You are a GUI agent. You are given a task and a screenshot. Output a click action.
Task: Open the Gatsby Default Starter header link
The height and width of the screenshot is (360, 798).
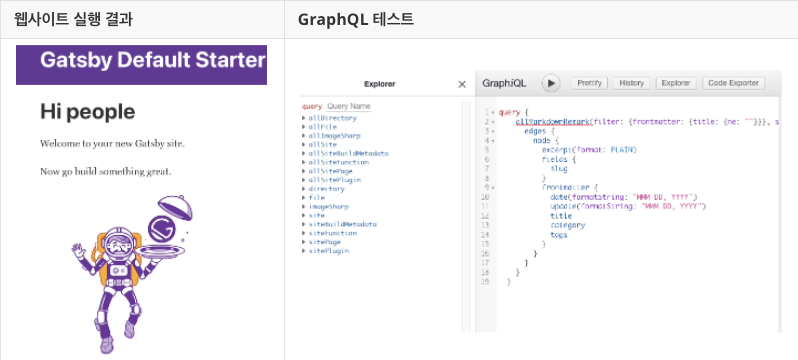click(x=153, y=61)
